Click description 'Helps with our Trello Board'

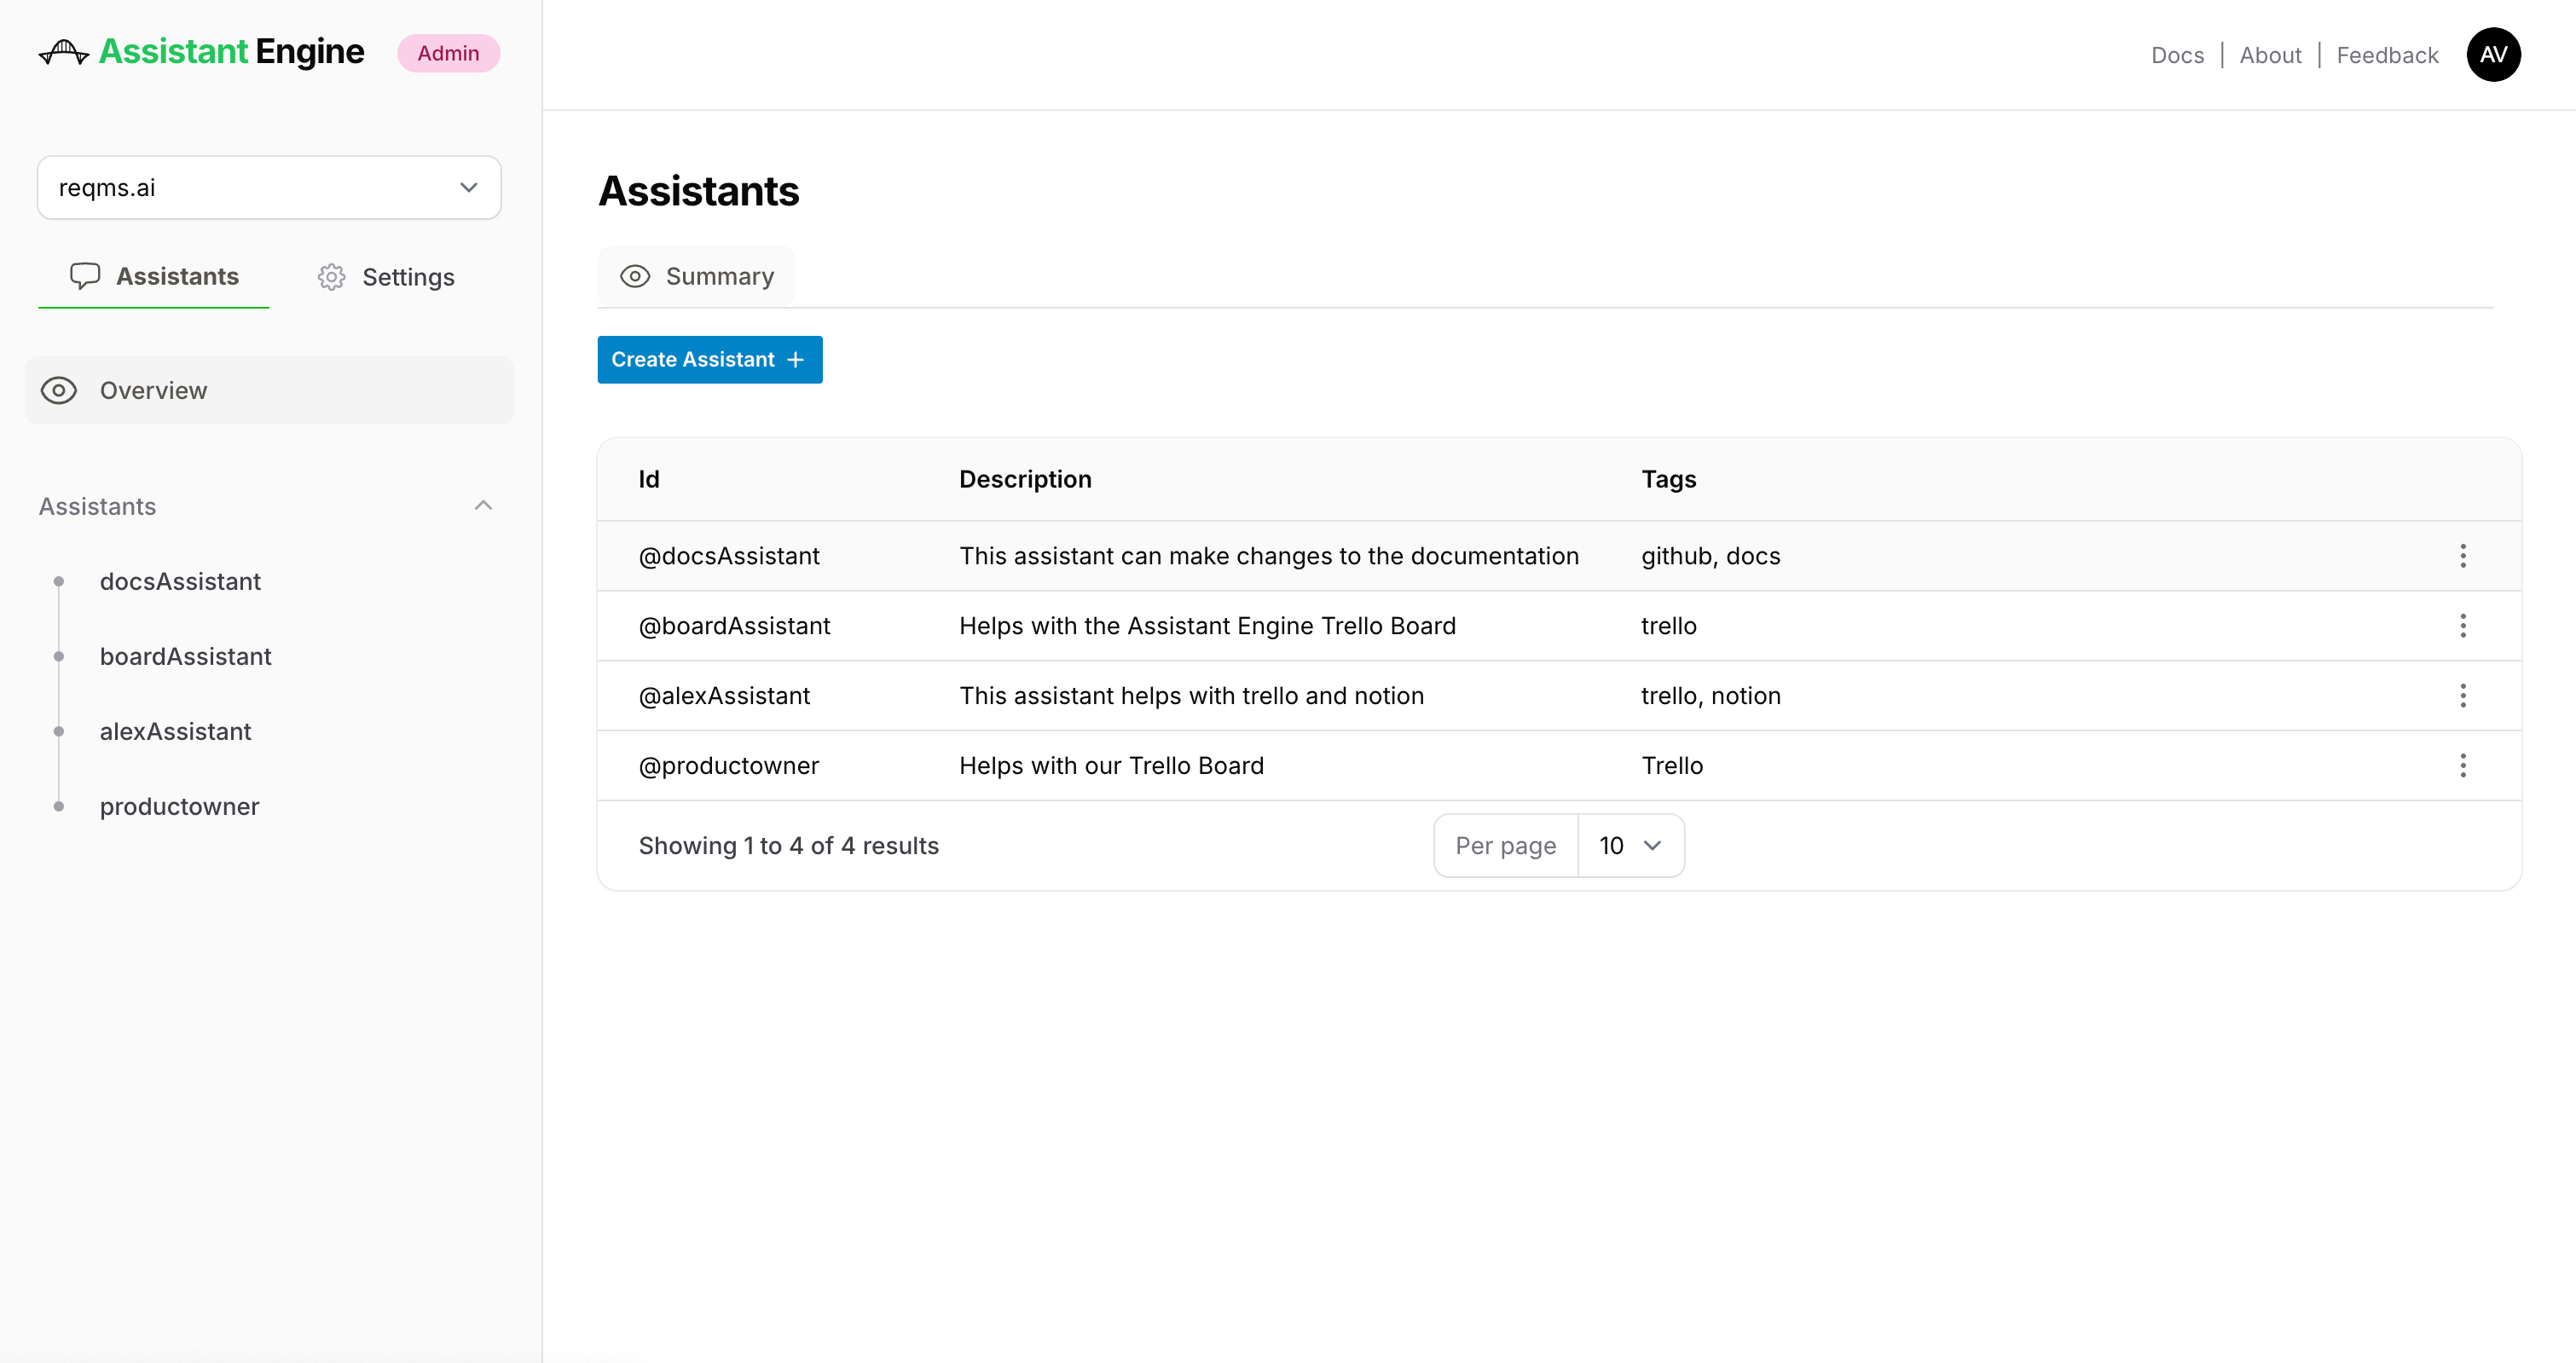pyautogui.click(x=1111, y=766)
